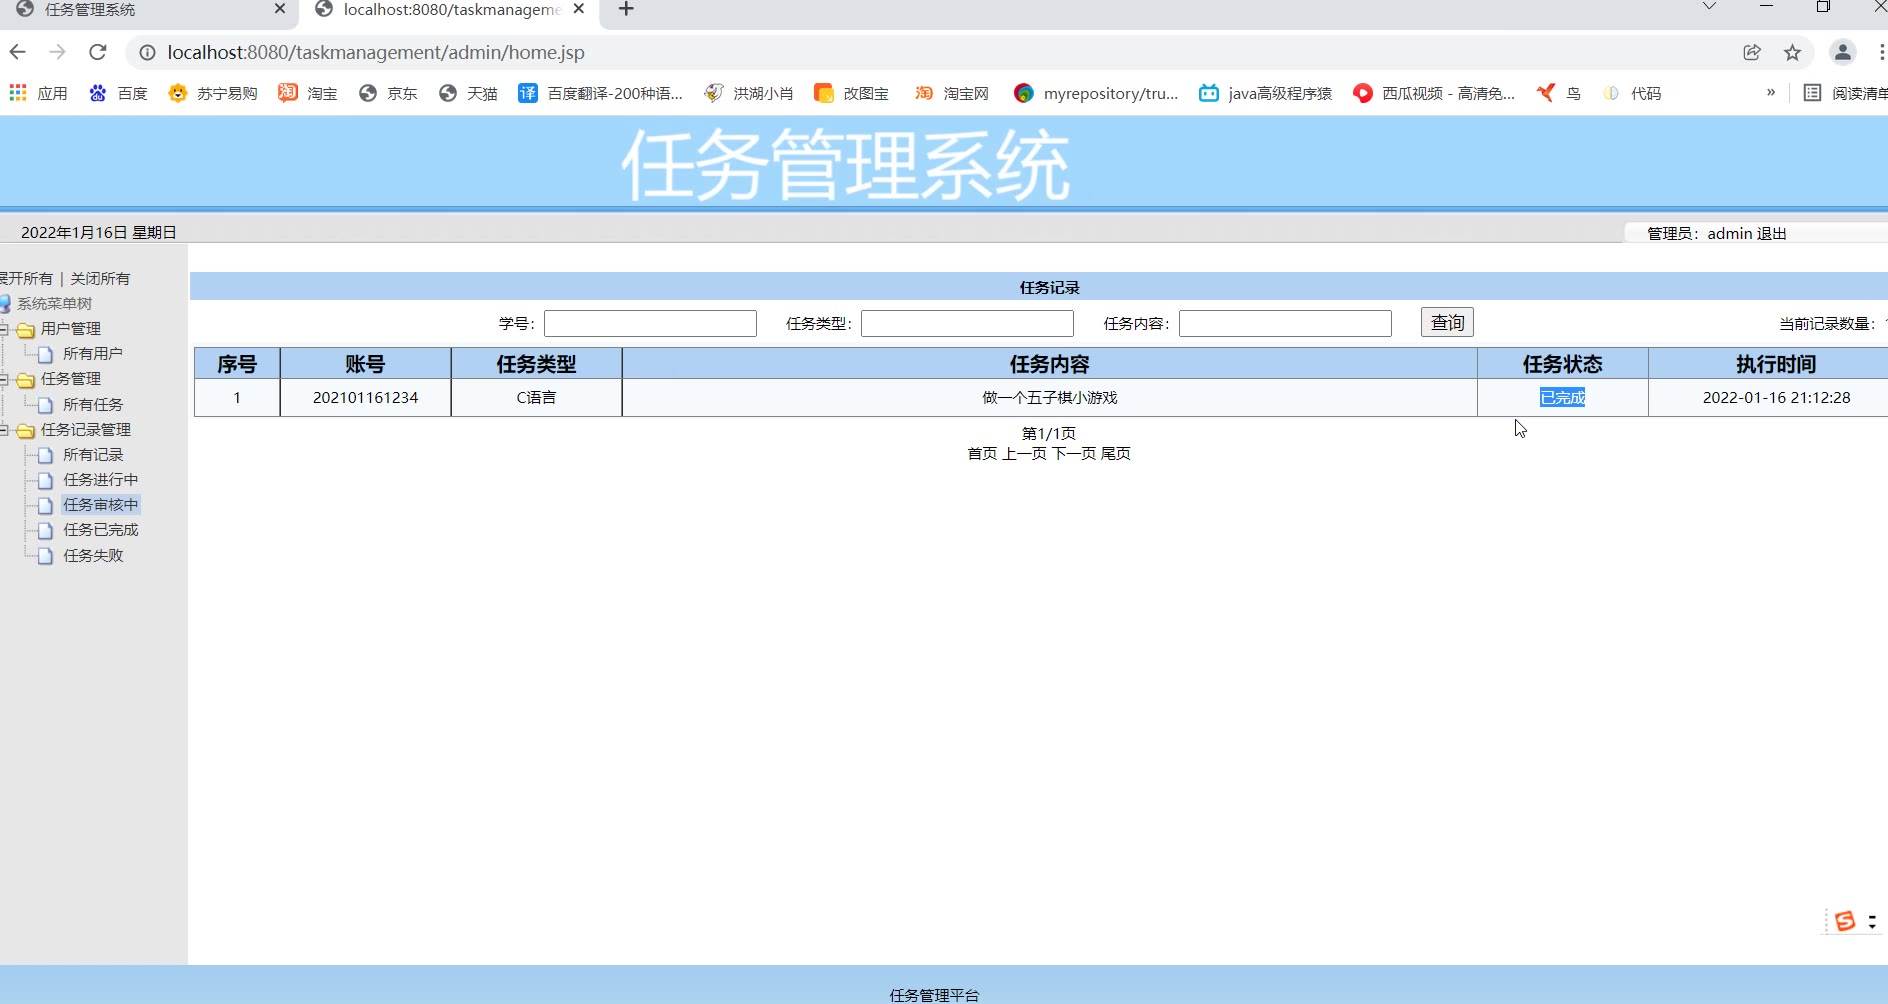Click the 学号 input field
Screen dimensions: 1888x1004
click(x=650, y=323)
